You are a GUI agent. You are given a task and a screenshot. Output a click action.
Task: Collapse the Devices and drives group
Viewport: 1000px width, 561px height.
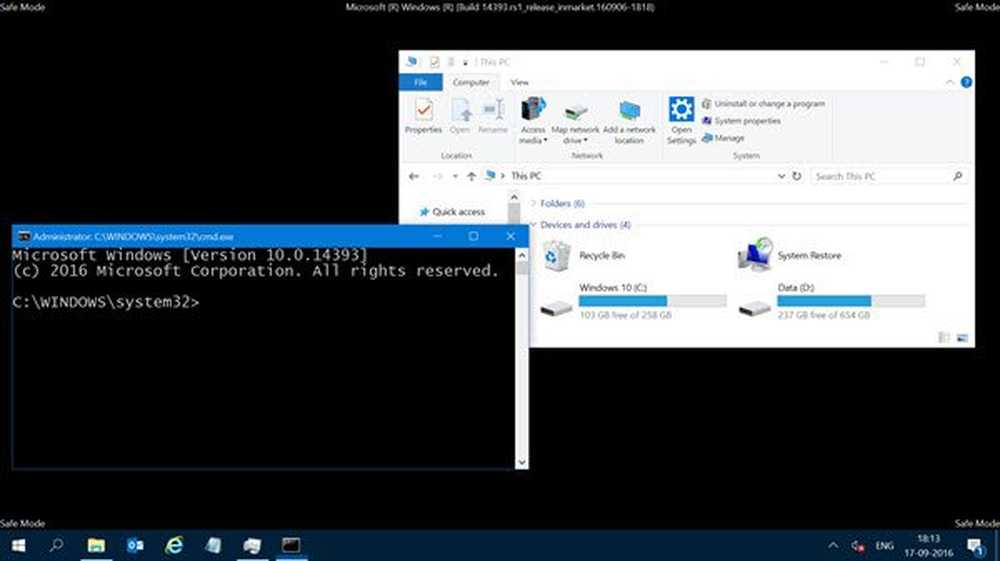(533, 224)
